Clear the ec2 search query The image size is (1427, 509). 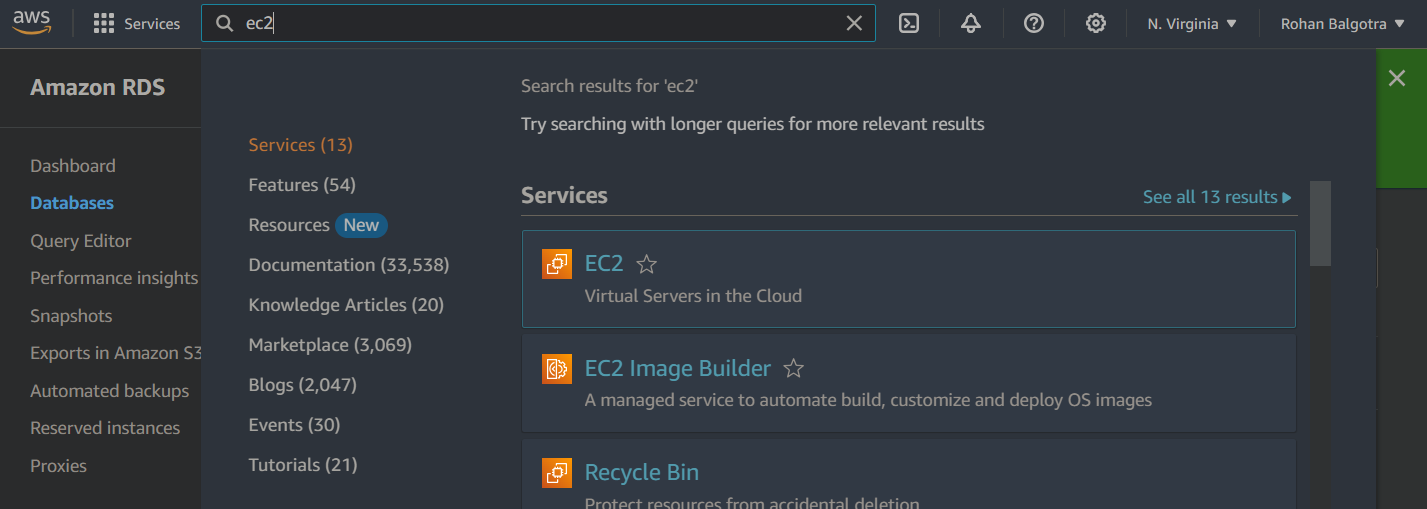(854, 23)
